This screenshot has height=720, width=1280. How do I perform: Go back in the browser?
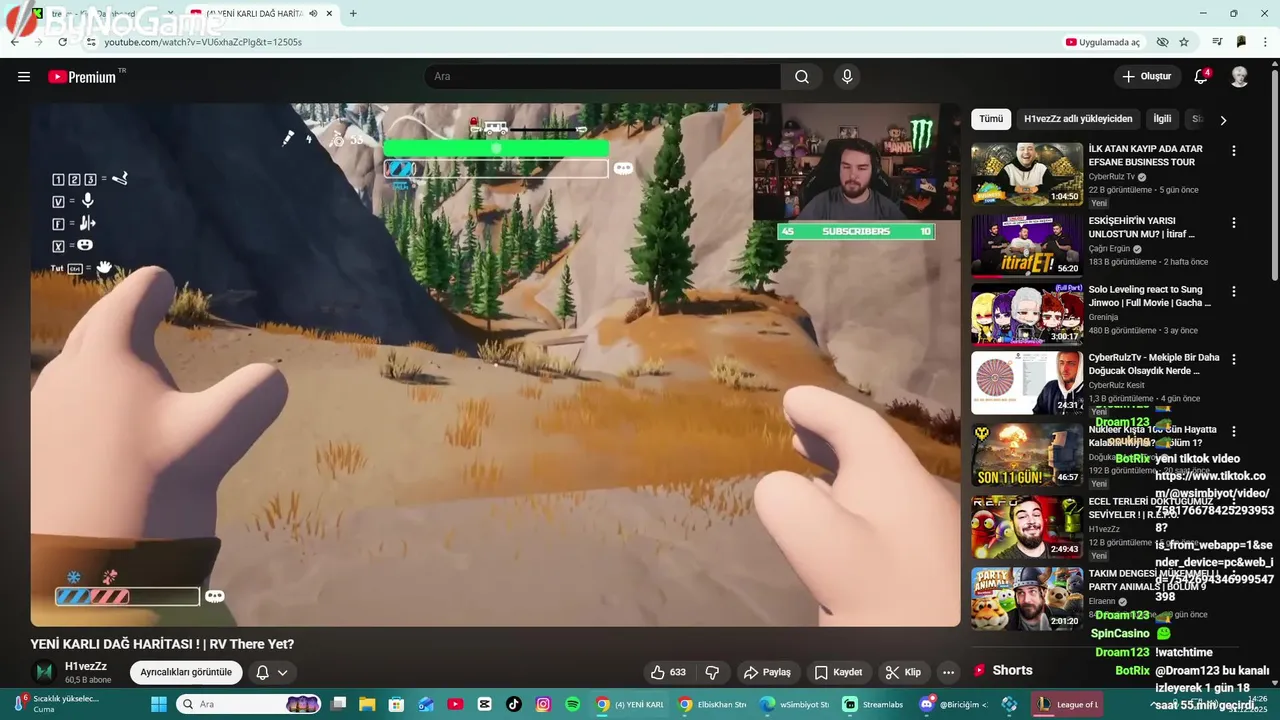(x=15, y=42)
